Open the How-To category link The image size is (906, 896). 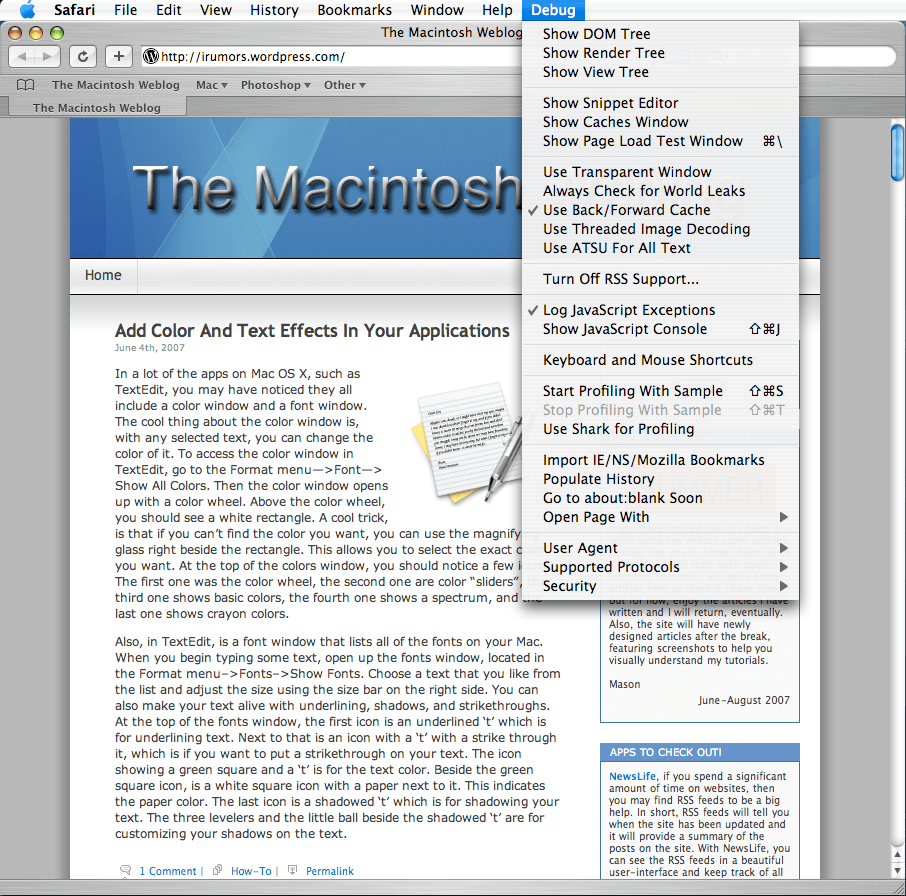(251, 871)
